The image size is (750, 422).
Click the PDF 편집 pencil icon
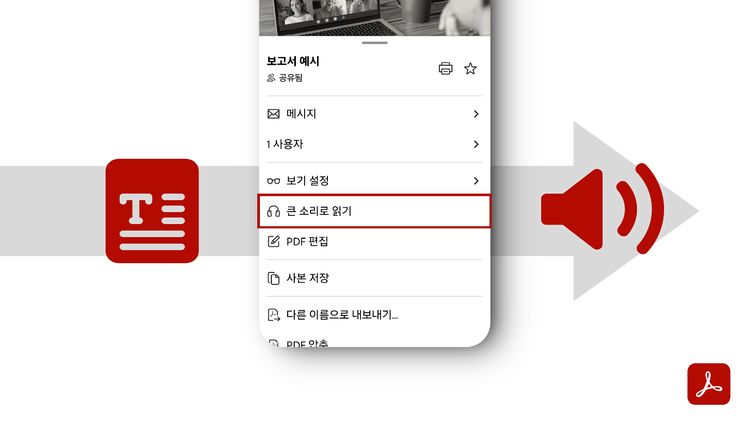click(x=274, y=241)
